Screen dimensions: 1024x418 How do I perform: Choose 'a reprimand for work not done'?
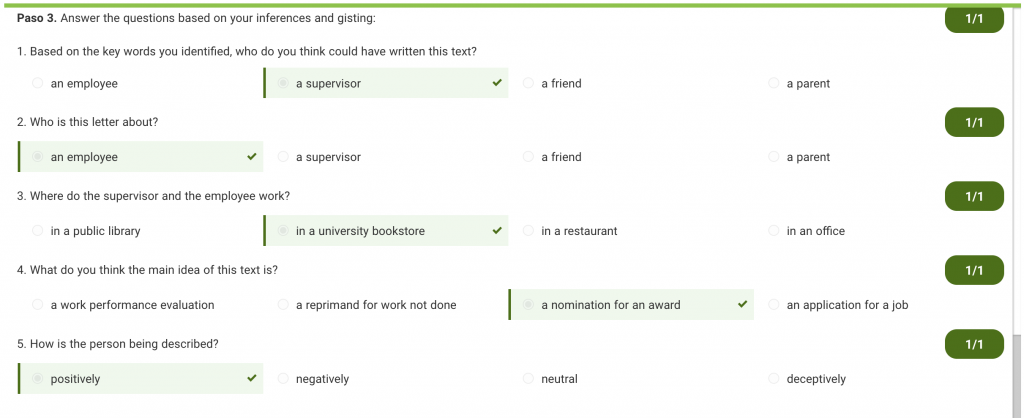click(284, 305)
